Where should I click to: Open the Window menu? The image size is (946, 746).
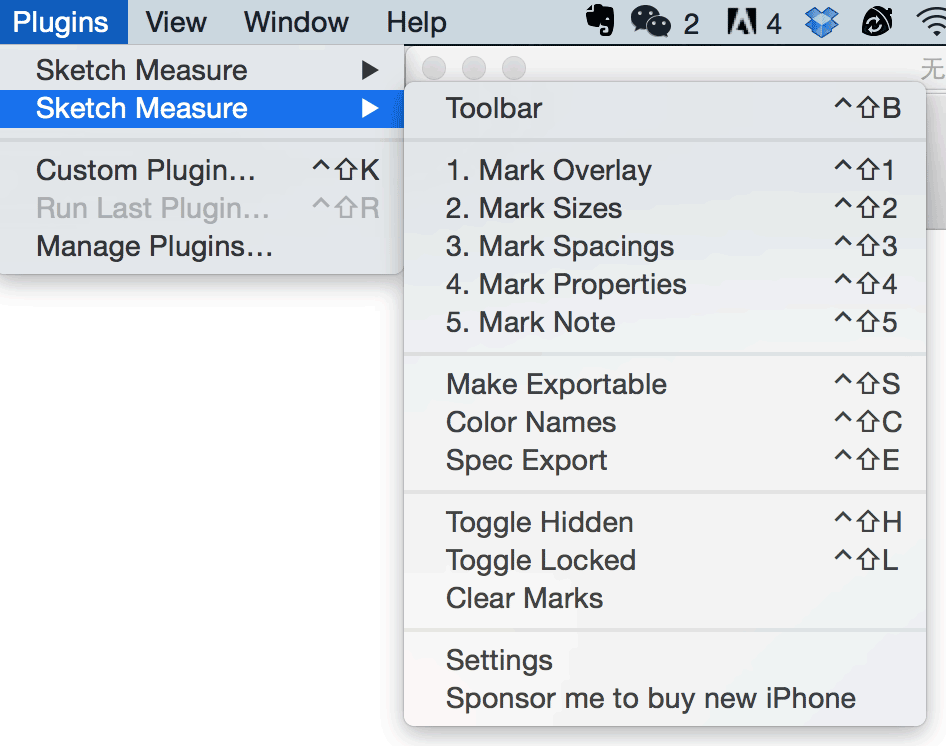[x=297, y=21]
